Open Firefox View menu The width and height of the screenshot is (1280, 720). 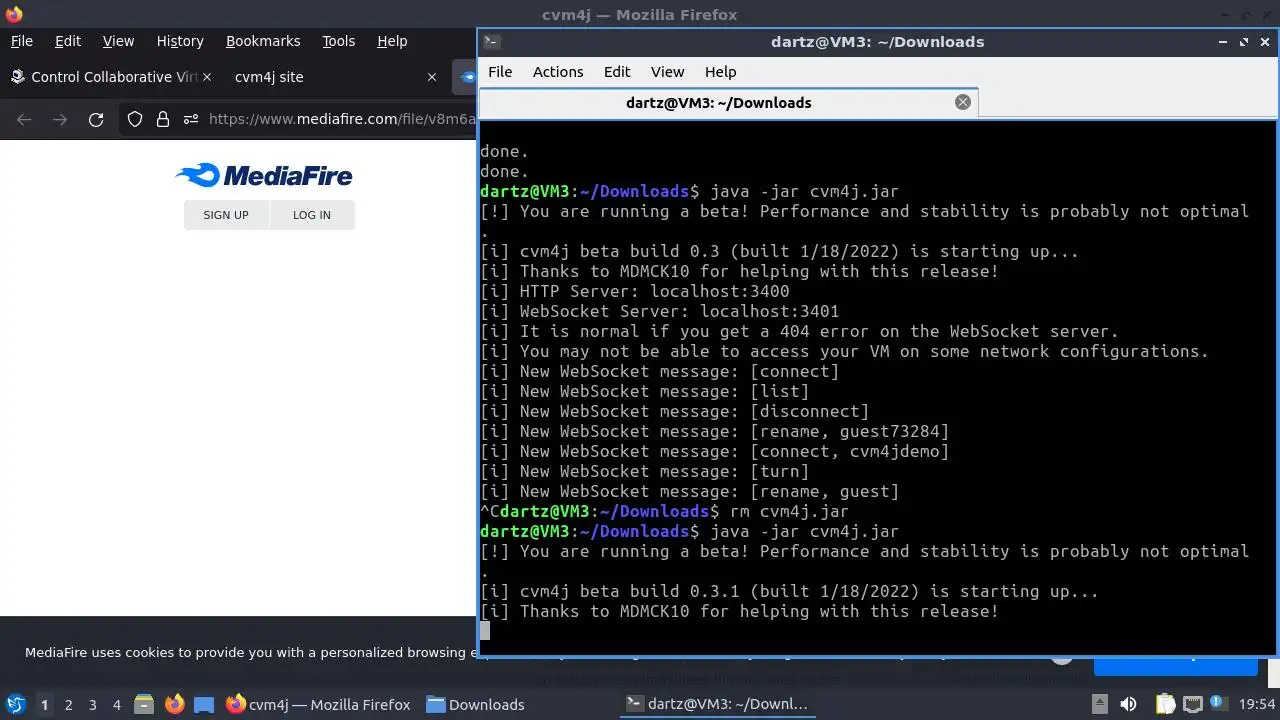(118, 41)
